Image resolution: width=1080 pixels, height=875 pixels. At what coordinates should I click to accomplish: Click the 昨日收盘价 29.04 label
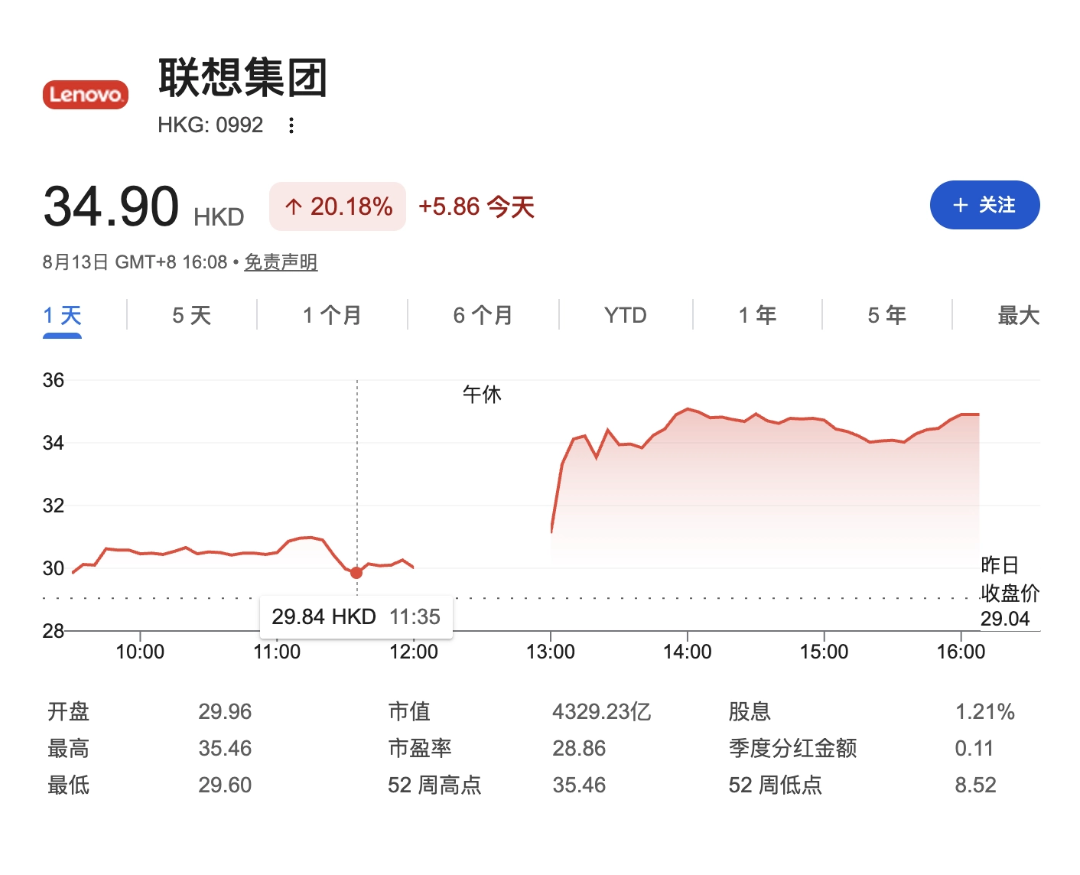1009,592
